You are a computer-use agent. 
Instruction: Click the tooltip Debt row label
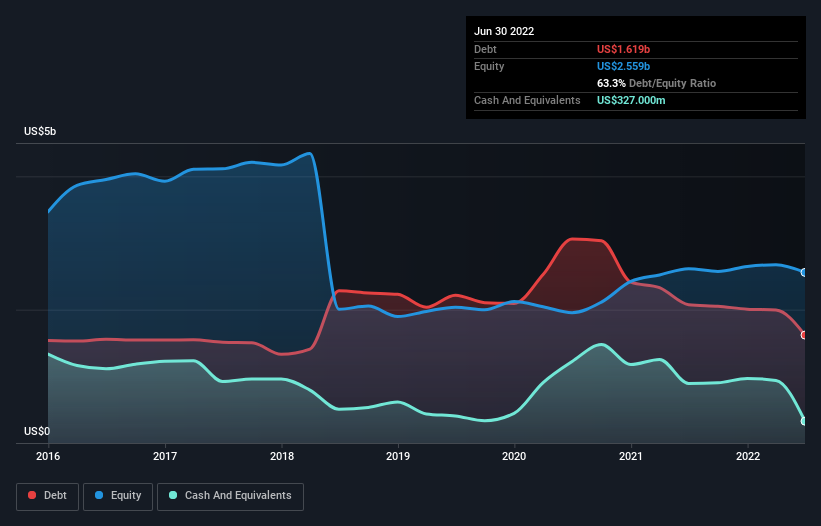tap(485, 49)
